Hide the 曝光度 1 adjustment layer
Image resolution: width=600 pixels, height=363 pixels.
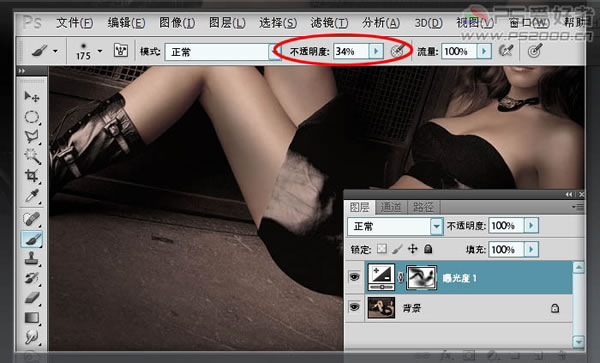tap(354, 277)
